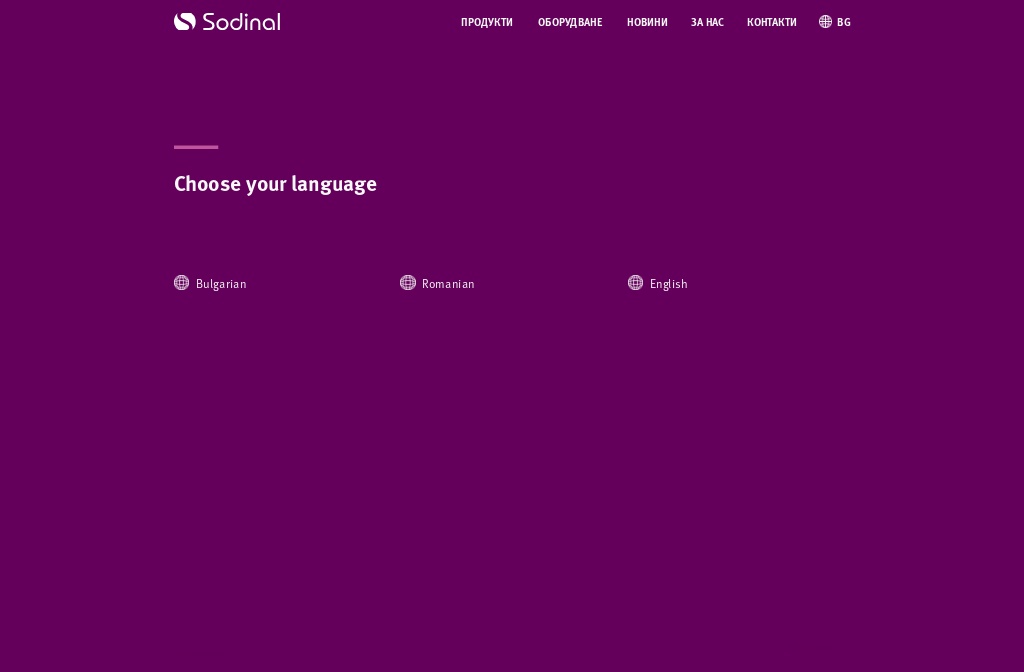Viewport: 1024px width, 672px height.
Task: Choose English as the site language
Action: click(668, 284)
